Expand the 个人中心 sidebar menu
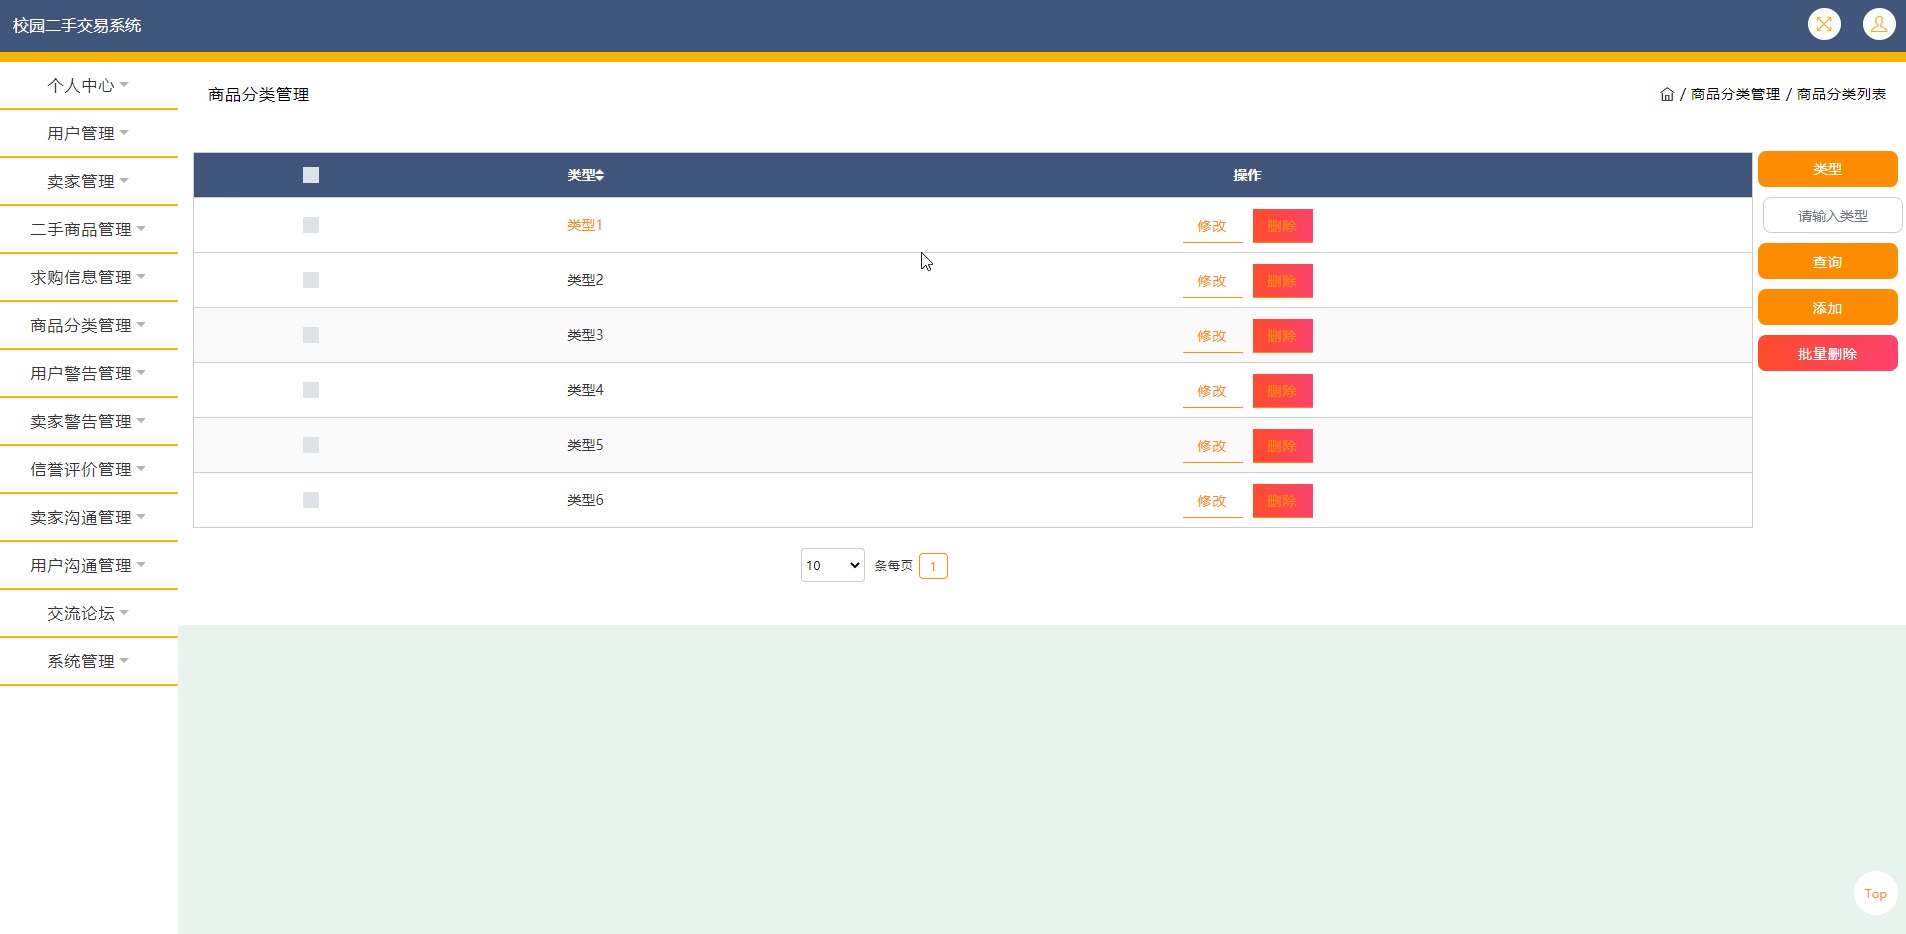 [x=88, y=85]
